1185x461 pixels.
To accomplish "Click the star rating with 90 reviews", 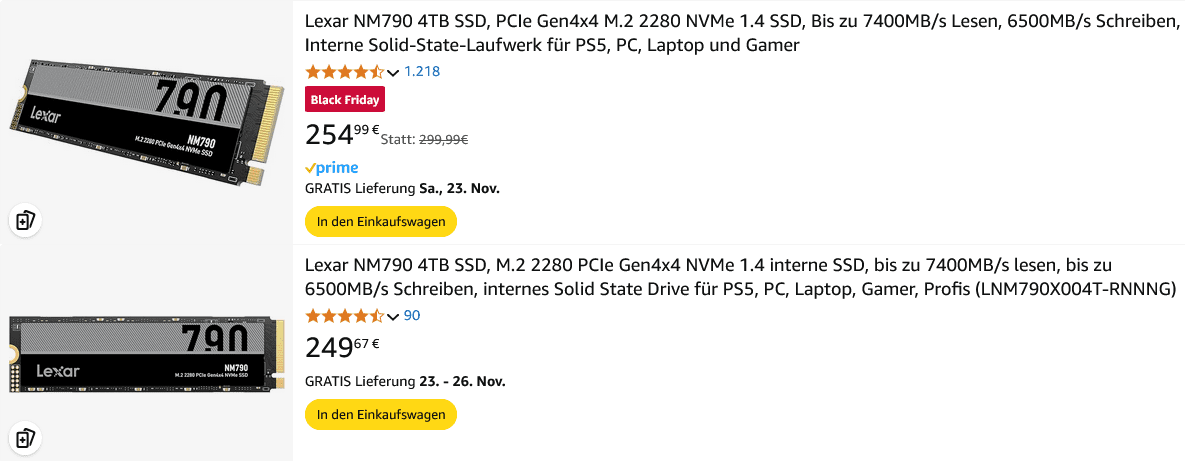I will pyautogui.click(x=344, y=316).
